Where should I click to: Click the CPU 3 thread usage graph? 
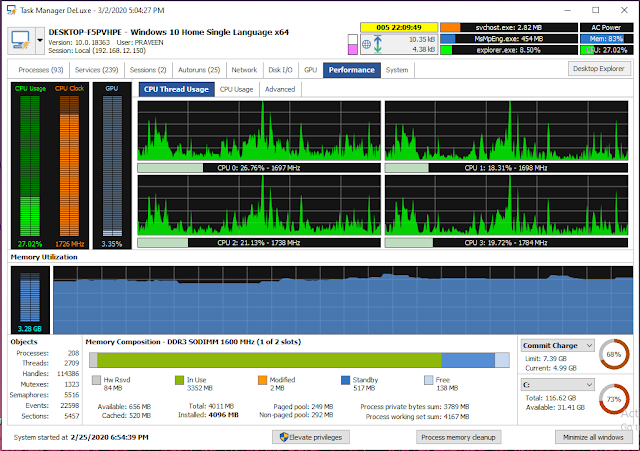point(506,205)
